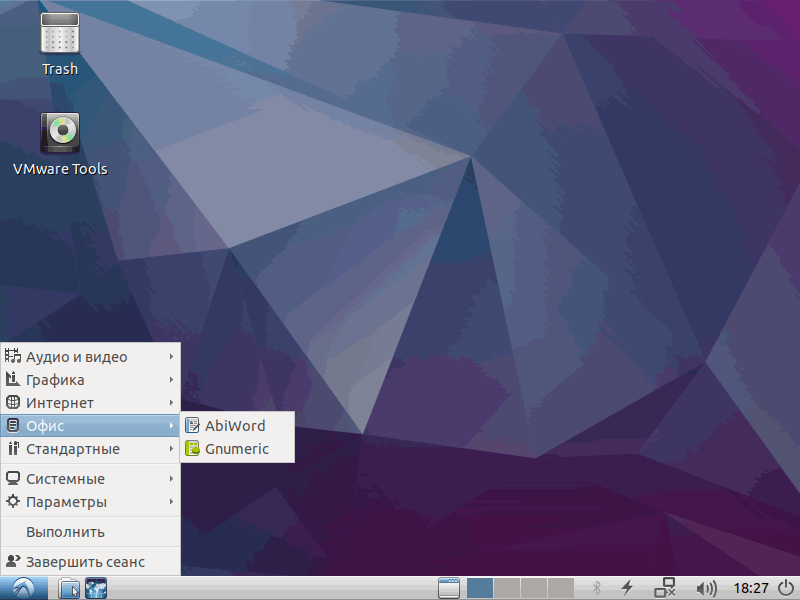Open the volume control speaker icon

tap(706, 588)
